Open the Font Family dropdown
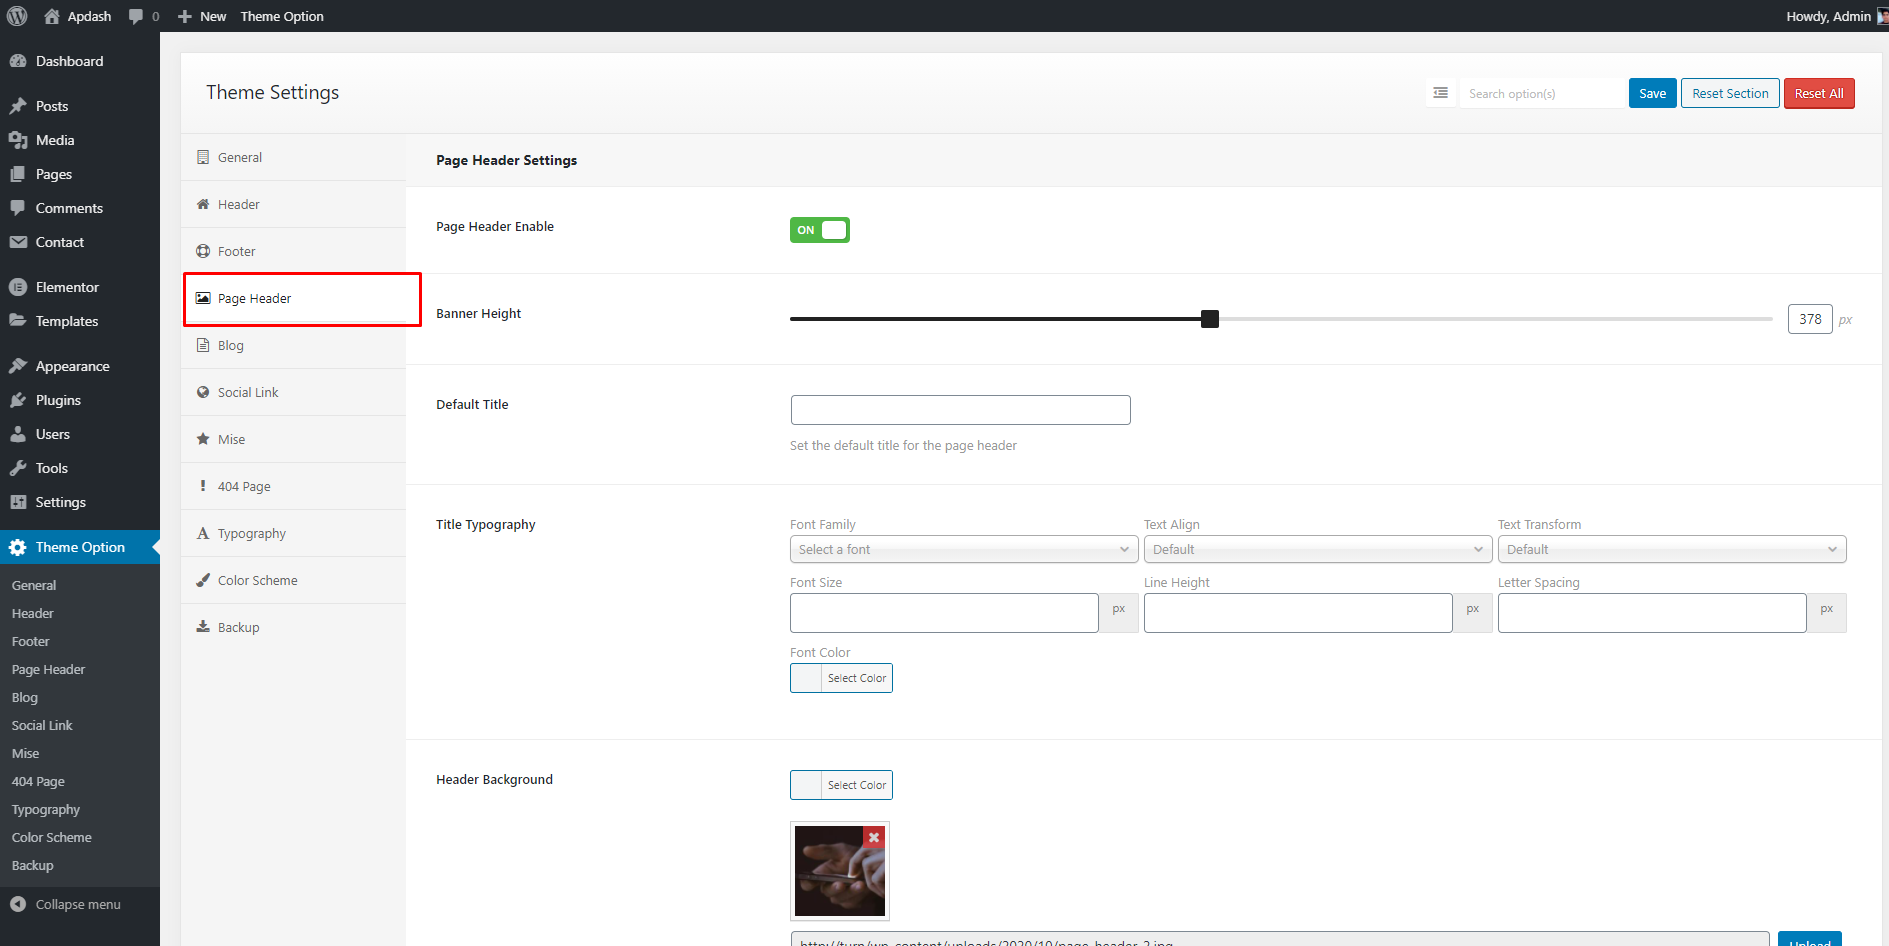 point(964,549)
